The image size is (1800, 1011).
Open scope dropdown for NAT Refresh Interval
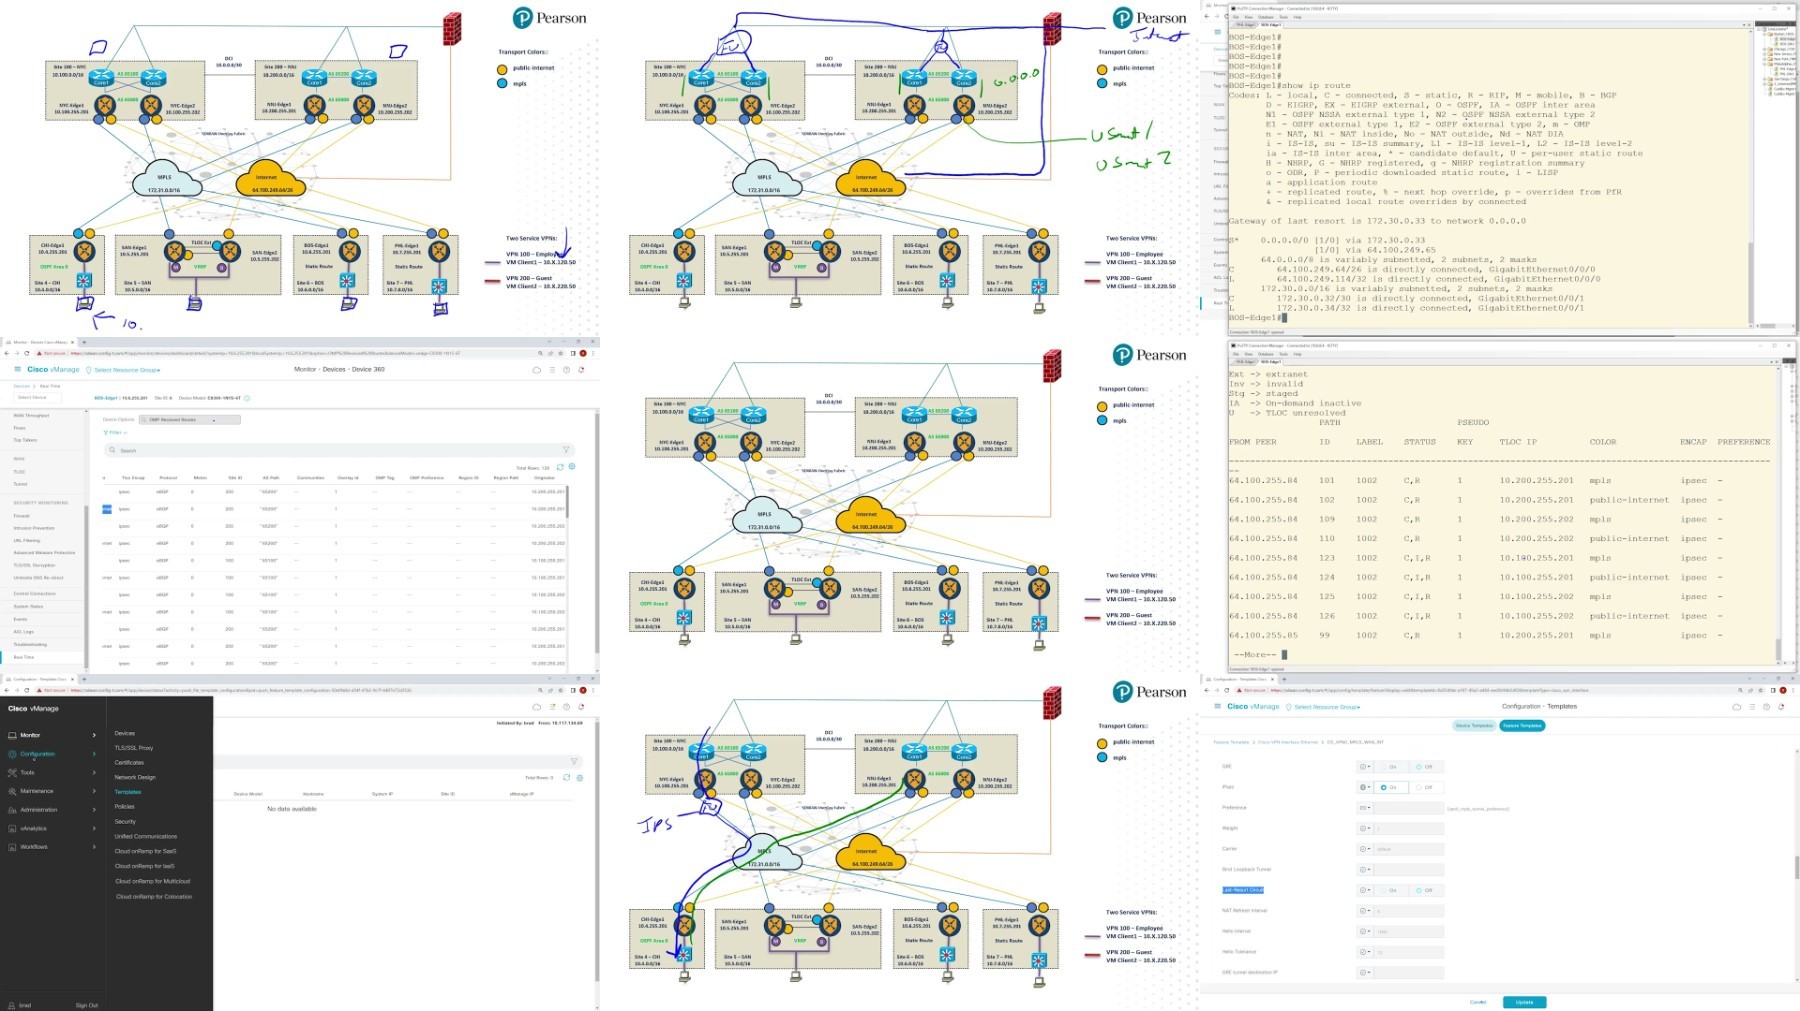tap(1364, 911)
